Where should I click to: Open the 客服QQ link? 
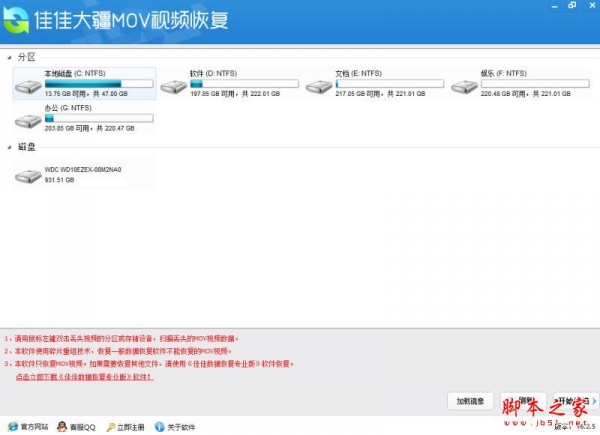(83, 427)
